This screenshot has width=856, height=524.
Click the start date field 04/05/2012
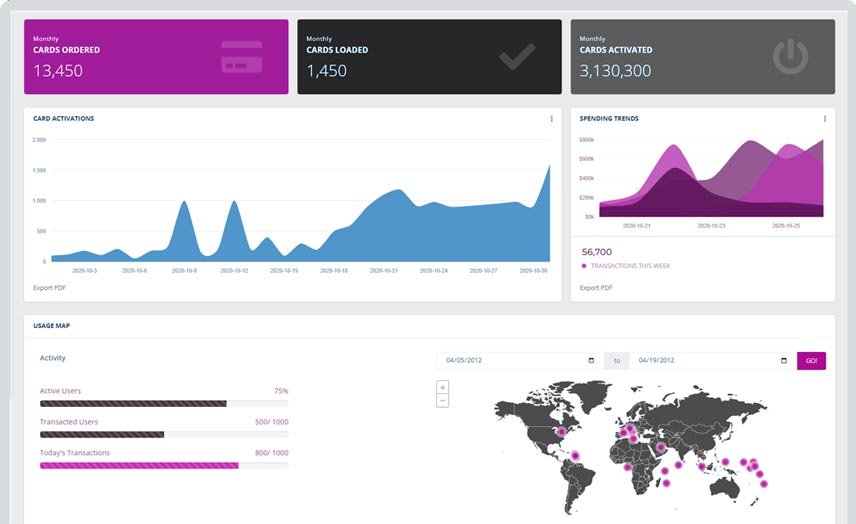pos(510,361)
